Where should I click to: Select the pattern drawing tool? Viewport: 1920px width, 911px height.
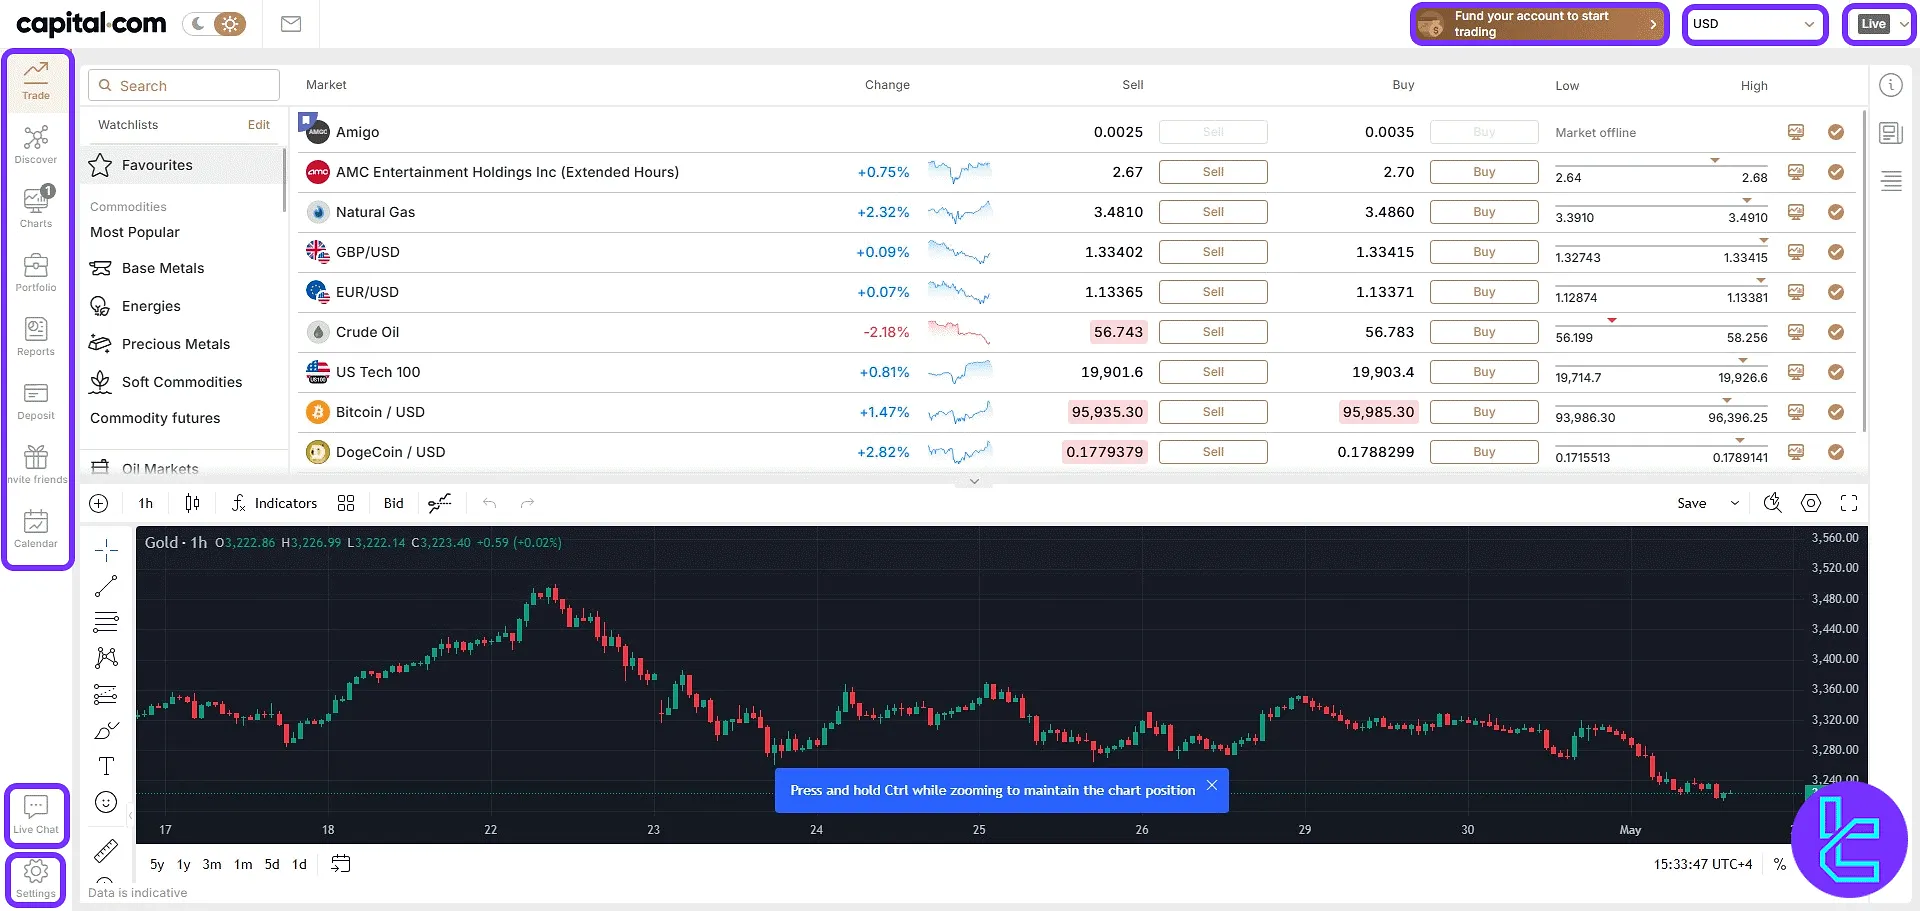pyautogui.click(x=106, y=658)
